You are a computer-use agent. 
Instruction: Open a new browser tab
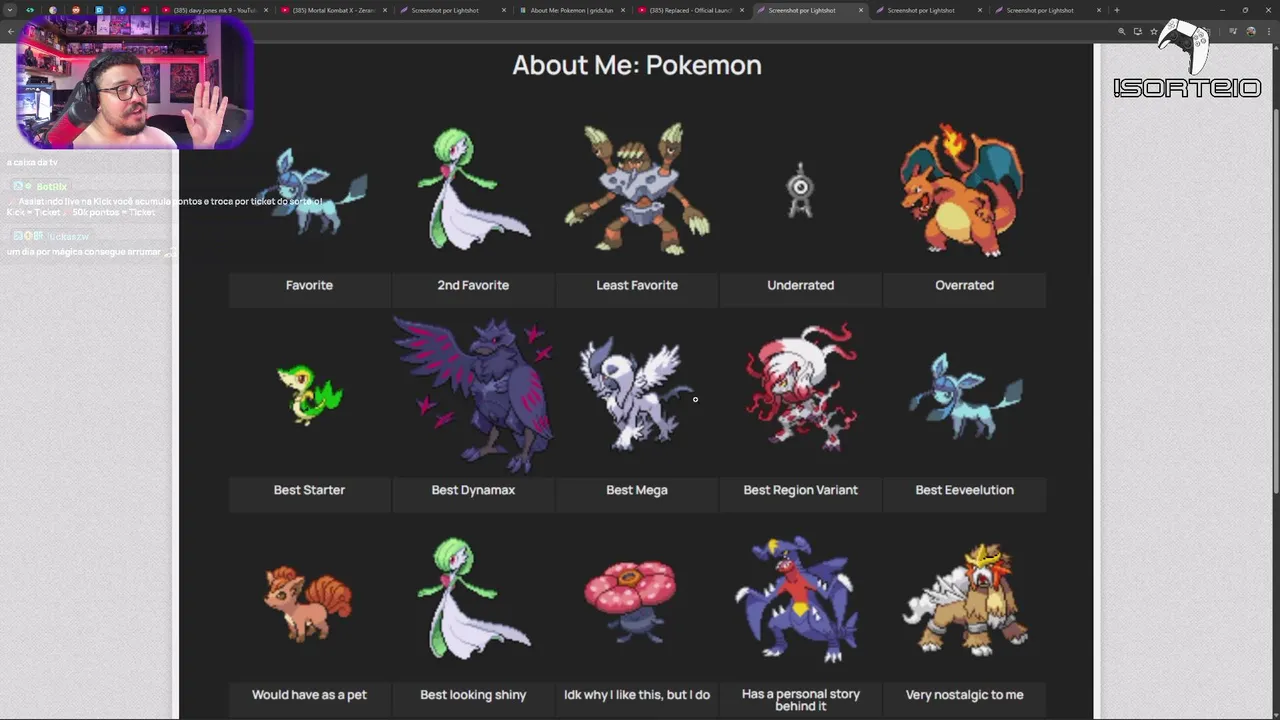pyautogui.click(x=1117, y=10)
